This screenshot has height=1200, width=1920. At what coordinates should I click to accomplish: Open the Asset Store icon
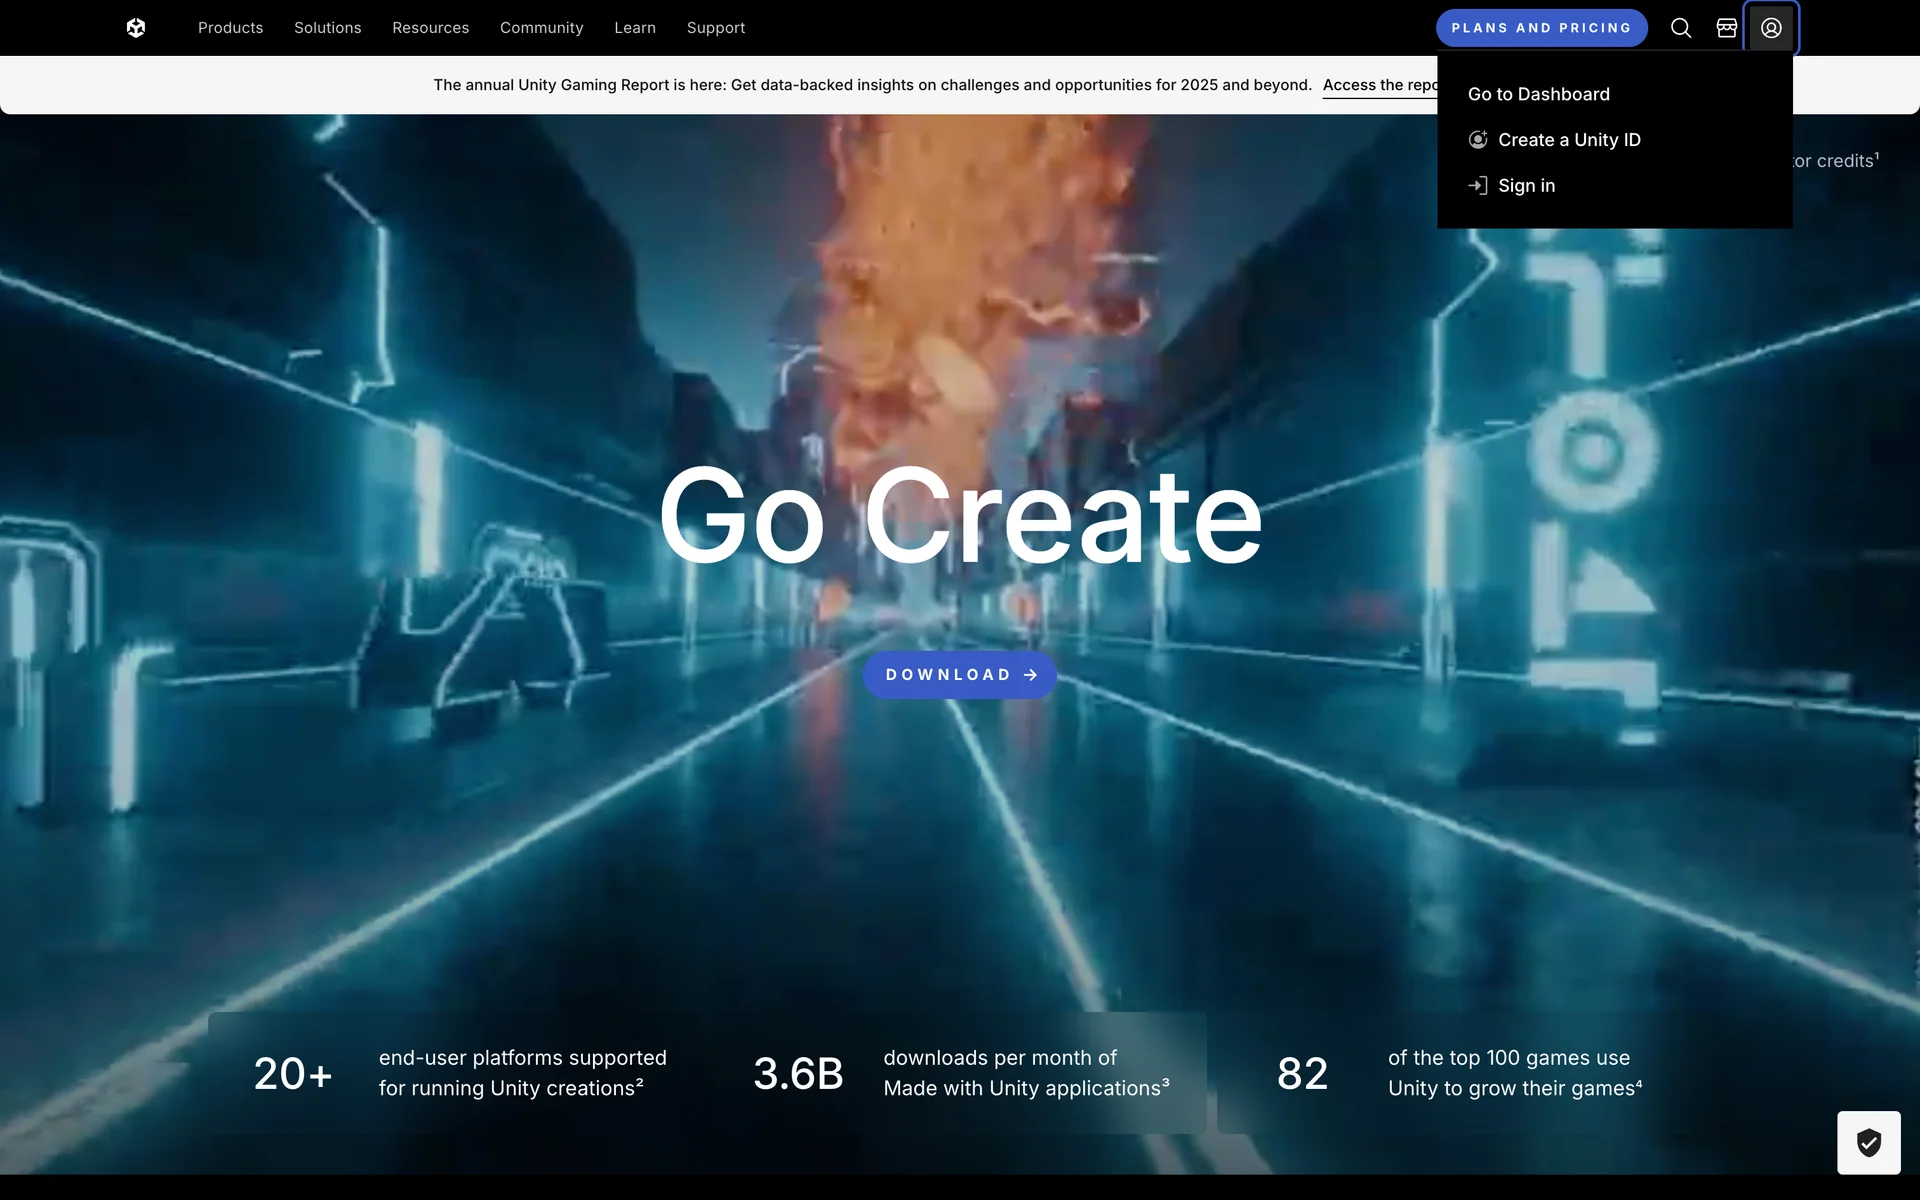pos(1726,28)
